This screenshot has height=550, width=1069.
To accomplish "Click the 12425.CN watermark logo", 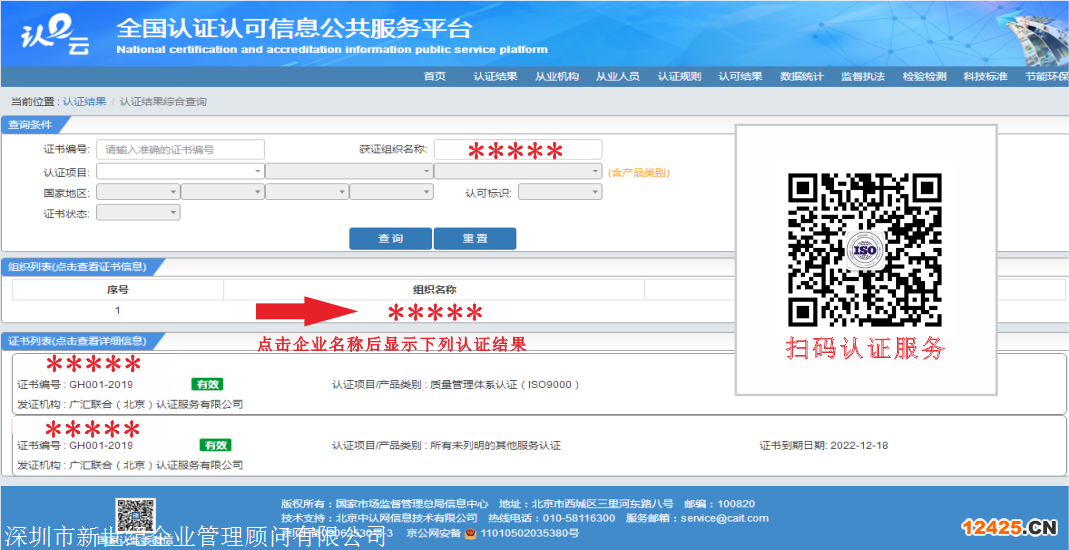I will point(1009,528).
